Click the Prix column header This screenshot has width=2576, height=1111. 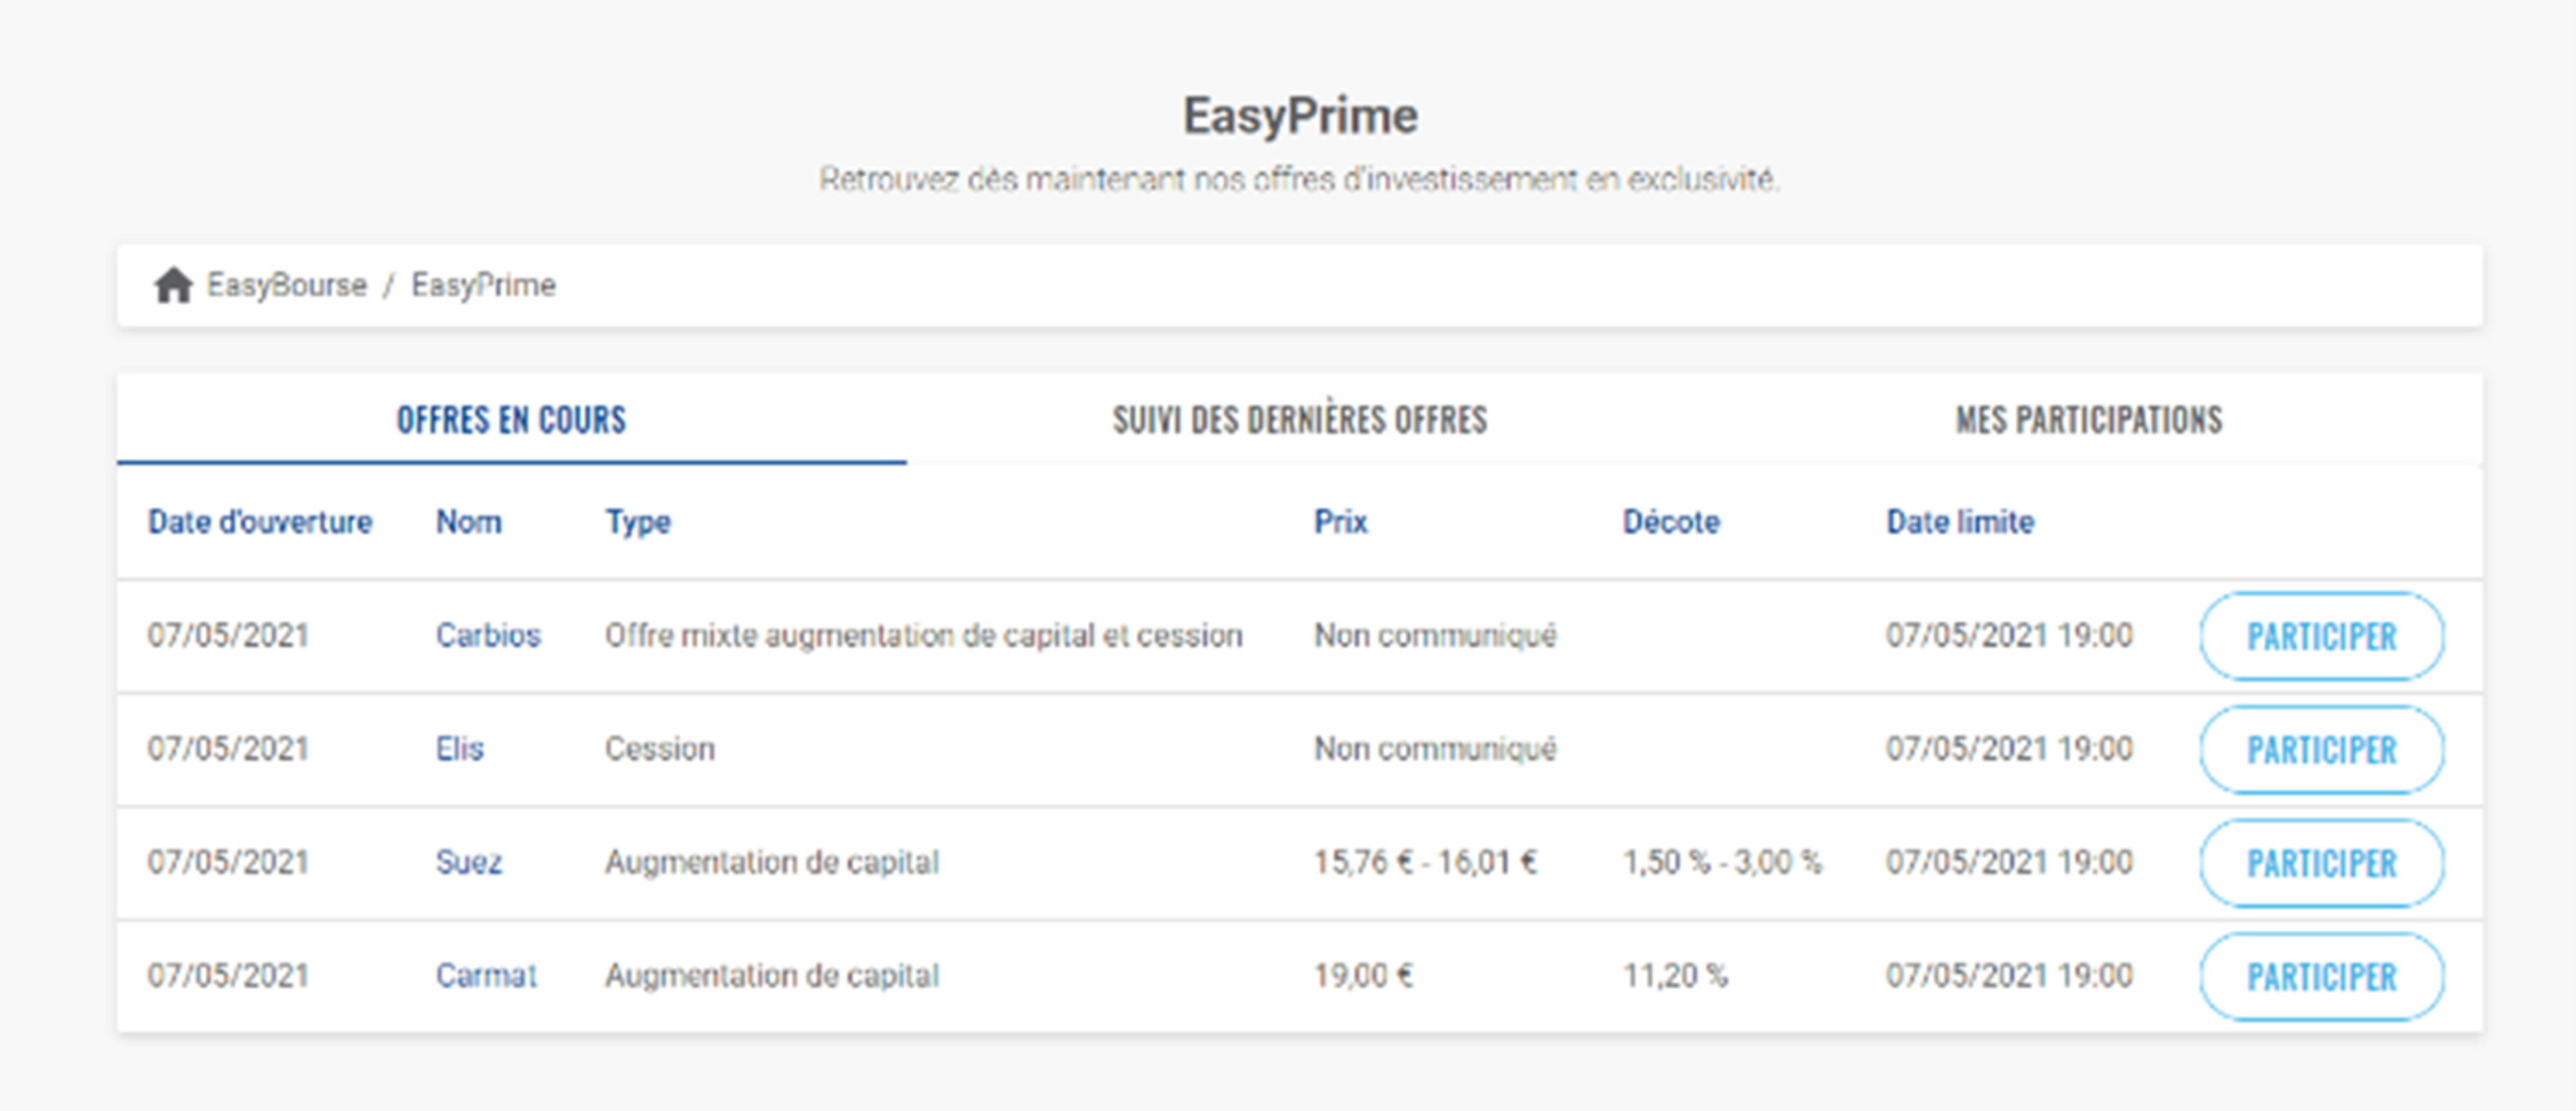pyautogui.click(x=1341, y=522)
